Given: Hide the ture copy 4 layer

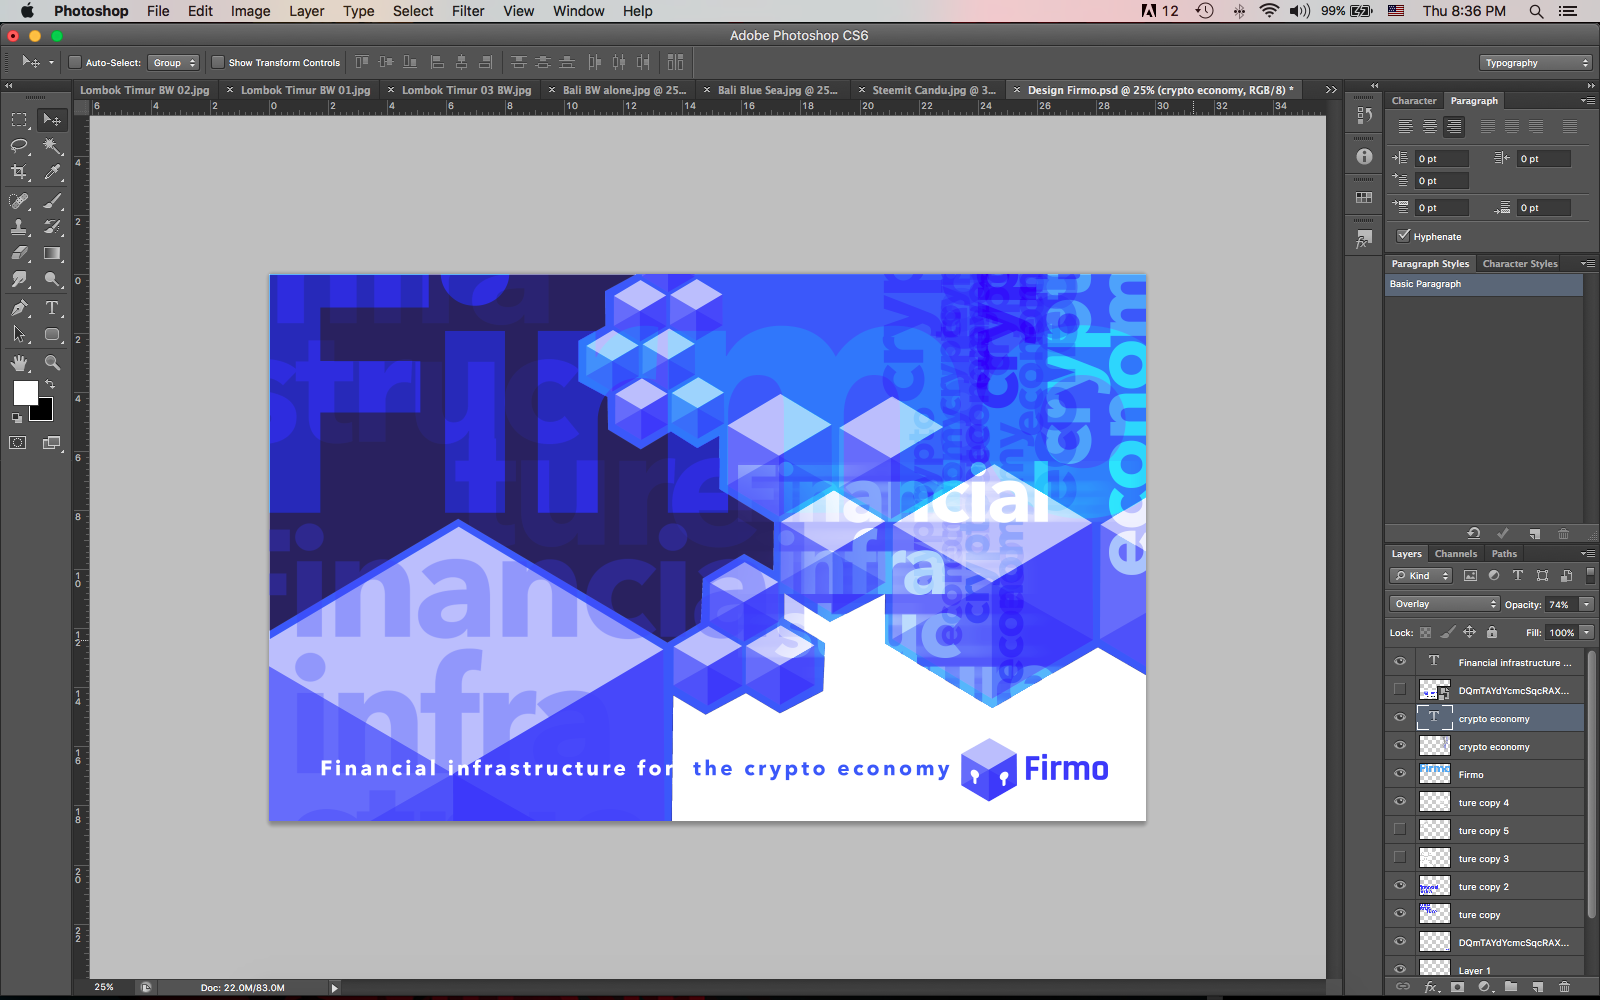Looking at the screenshot, I should [x=1400, y=802].
